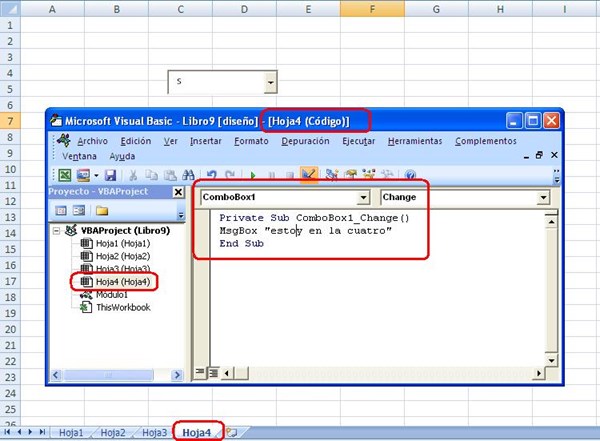Click View Code icon in Project panel
Viewport: 600px width, 441px height.
(61, 210)
